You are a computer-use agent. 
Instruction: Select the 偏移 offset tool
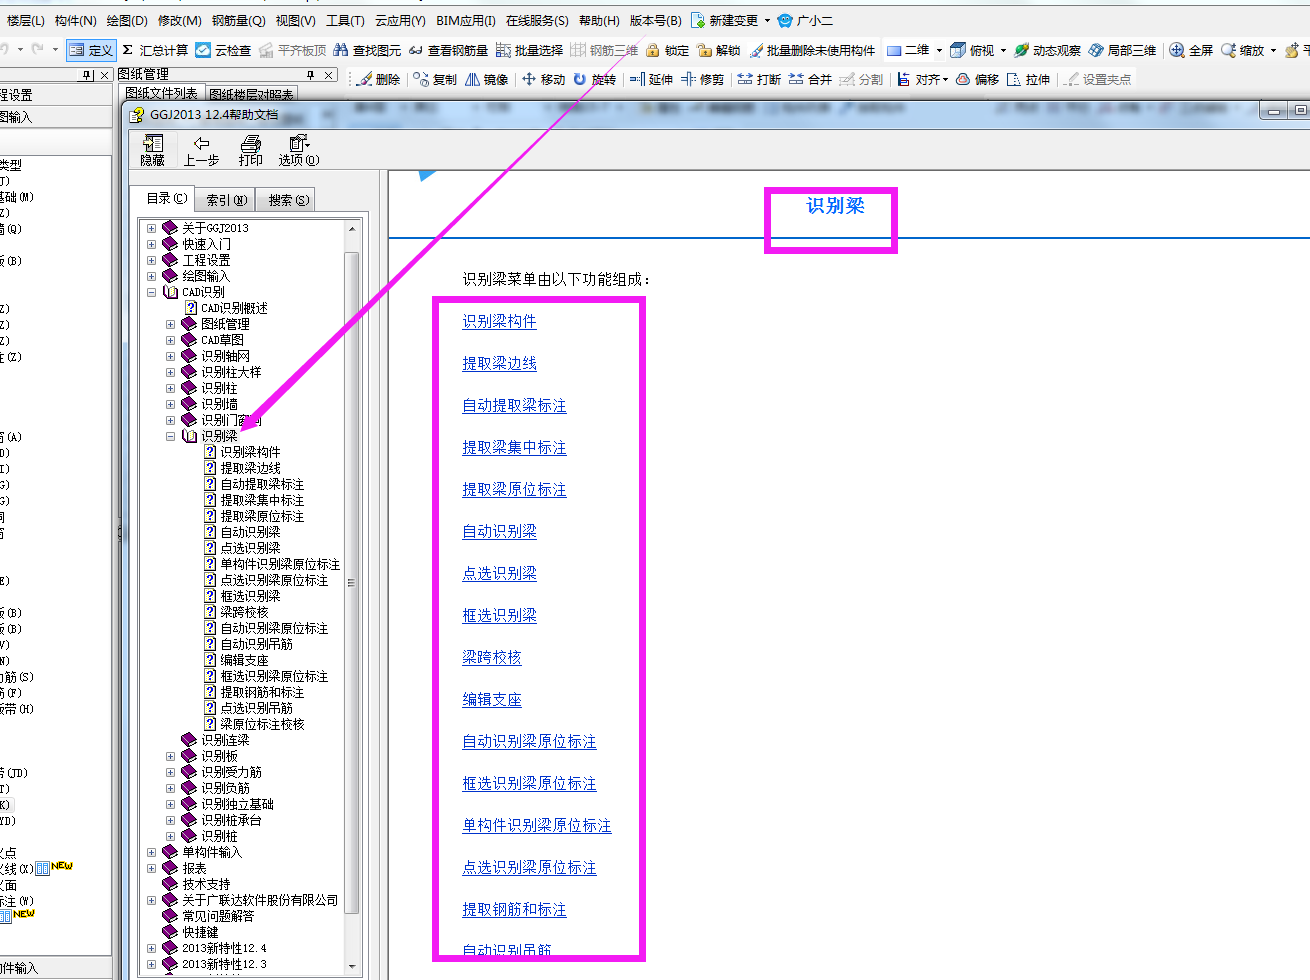[977, 79]
